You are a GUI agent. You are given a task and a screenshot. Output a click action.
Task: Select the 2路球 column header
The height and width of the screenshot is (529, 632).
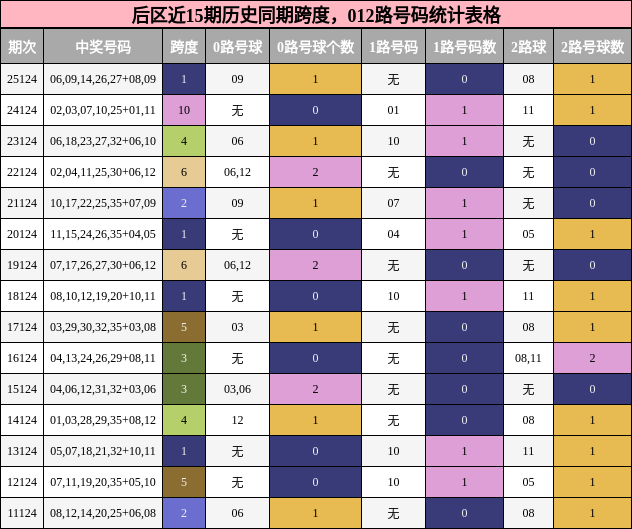[x=528, y=46]
